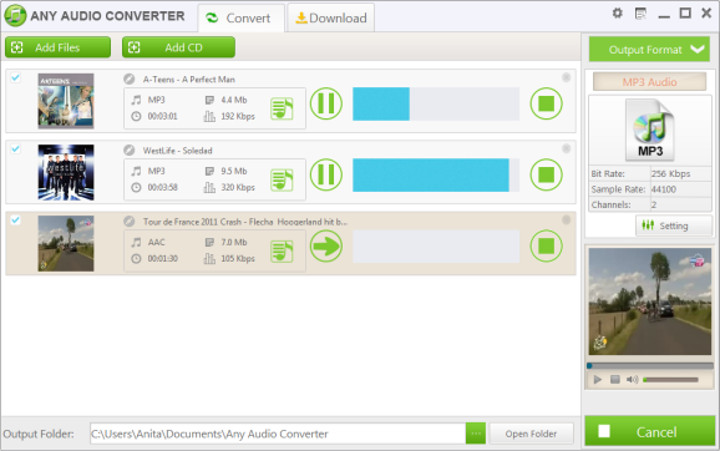Click the edit icon beside Tour de France title
The width and height of the screenshot is (720, 451).
point(129,221)
